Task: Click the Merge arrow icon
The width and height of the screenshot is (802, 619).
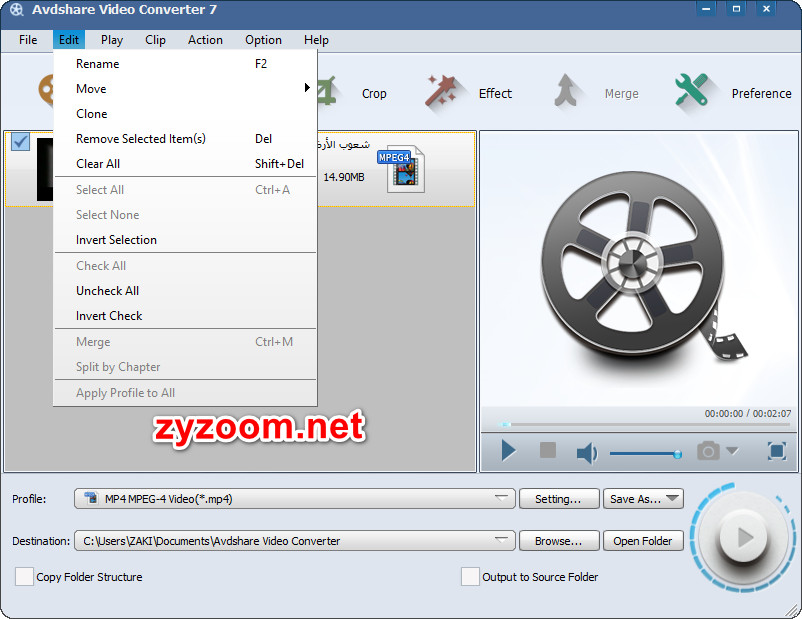Action: 566,91
